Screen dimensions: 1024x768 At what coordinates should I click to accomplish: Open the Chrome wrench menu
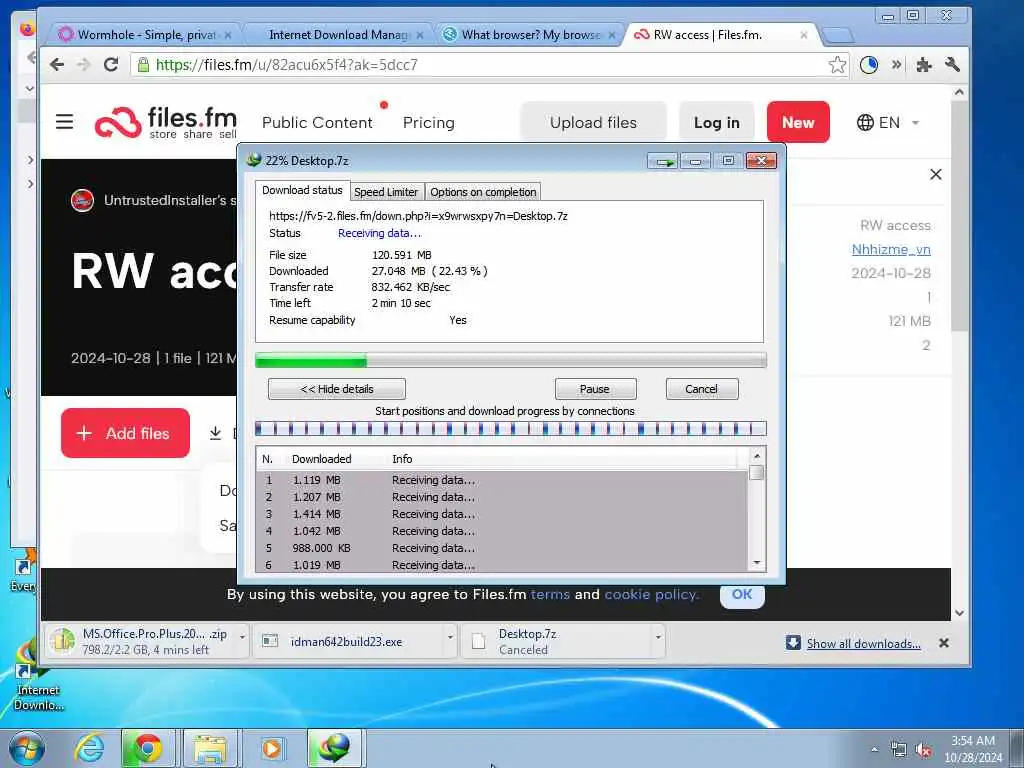(x=952, y=65)
